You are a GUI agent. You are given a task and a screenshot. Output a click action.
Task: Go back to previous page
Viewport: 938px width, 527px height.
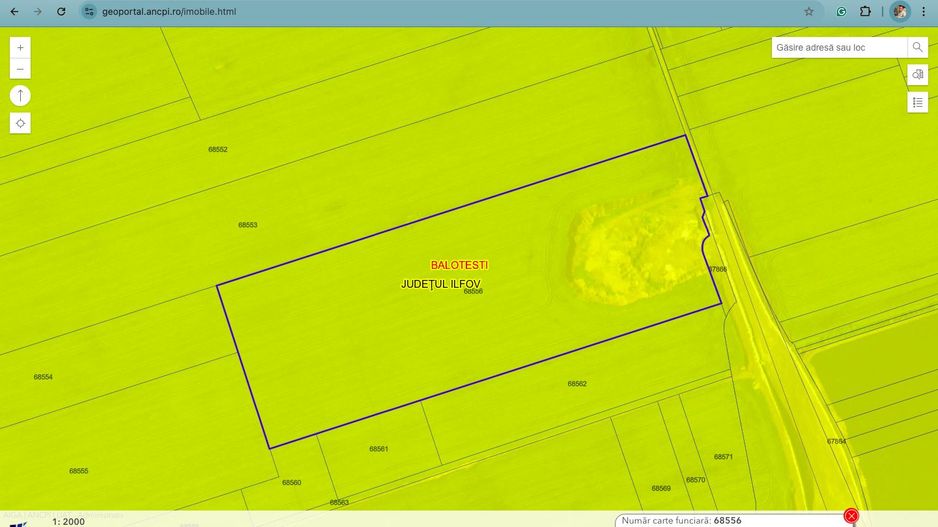(x=14, y=12)
